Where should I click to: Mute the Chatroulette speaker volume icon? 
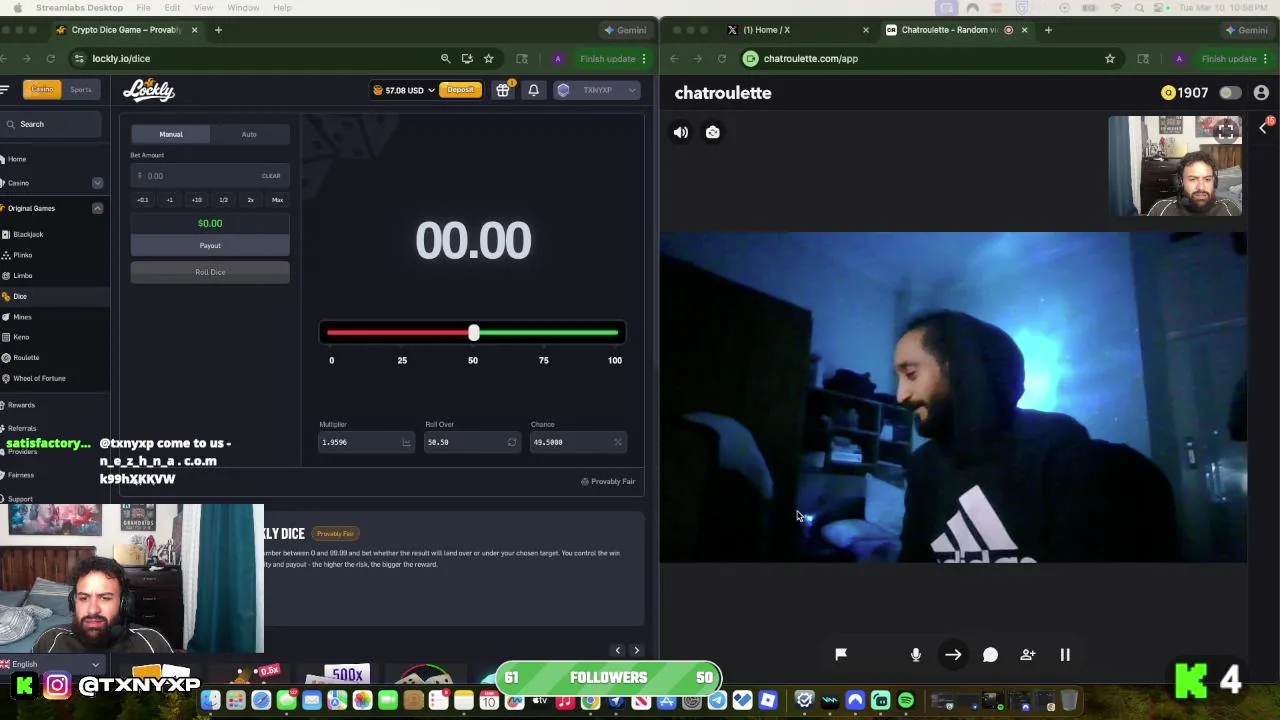click(681, 132)
